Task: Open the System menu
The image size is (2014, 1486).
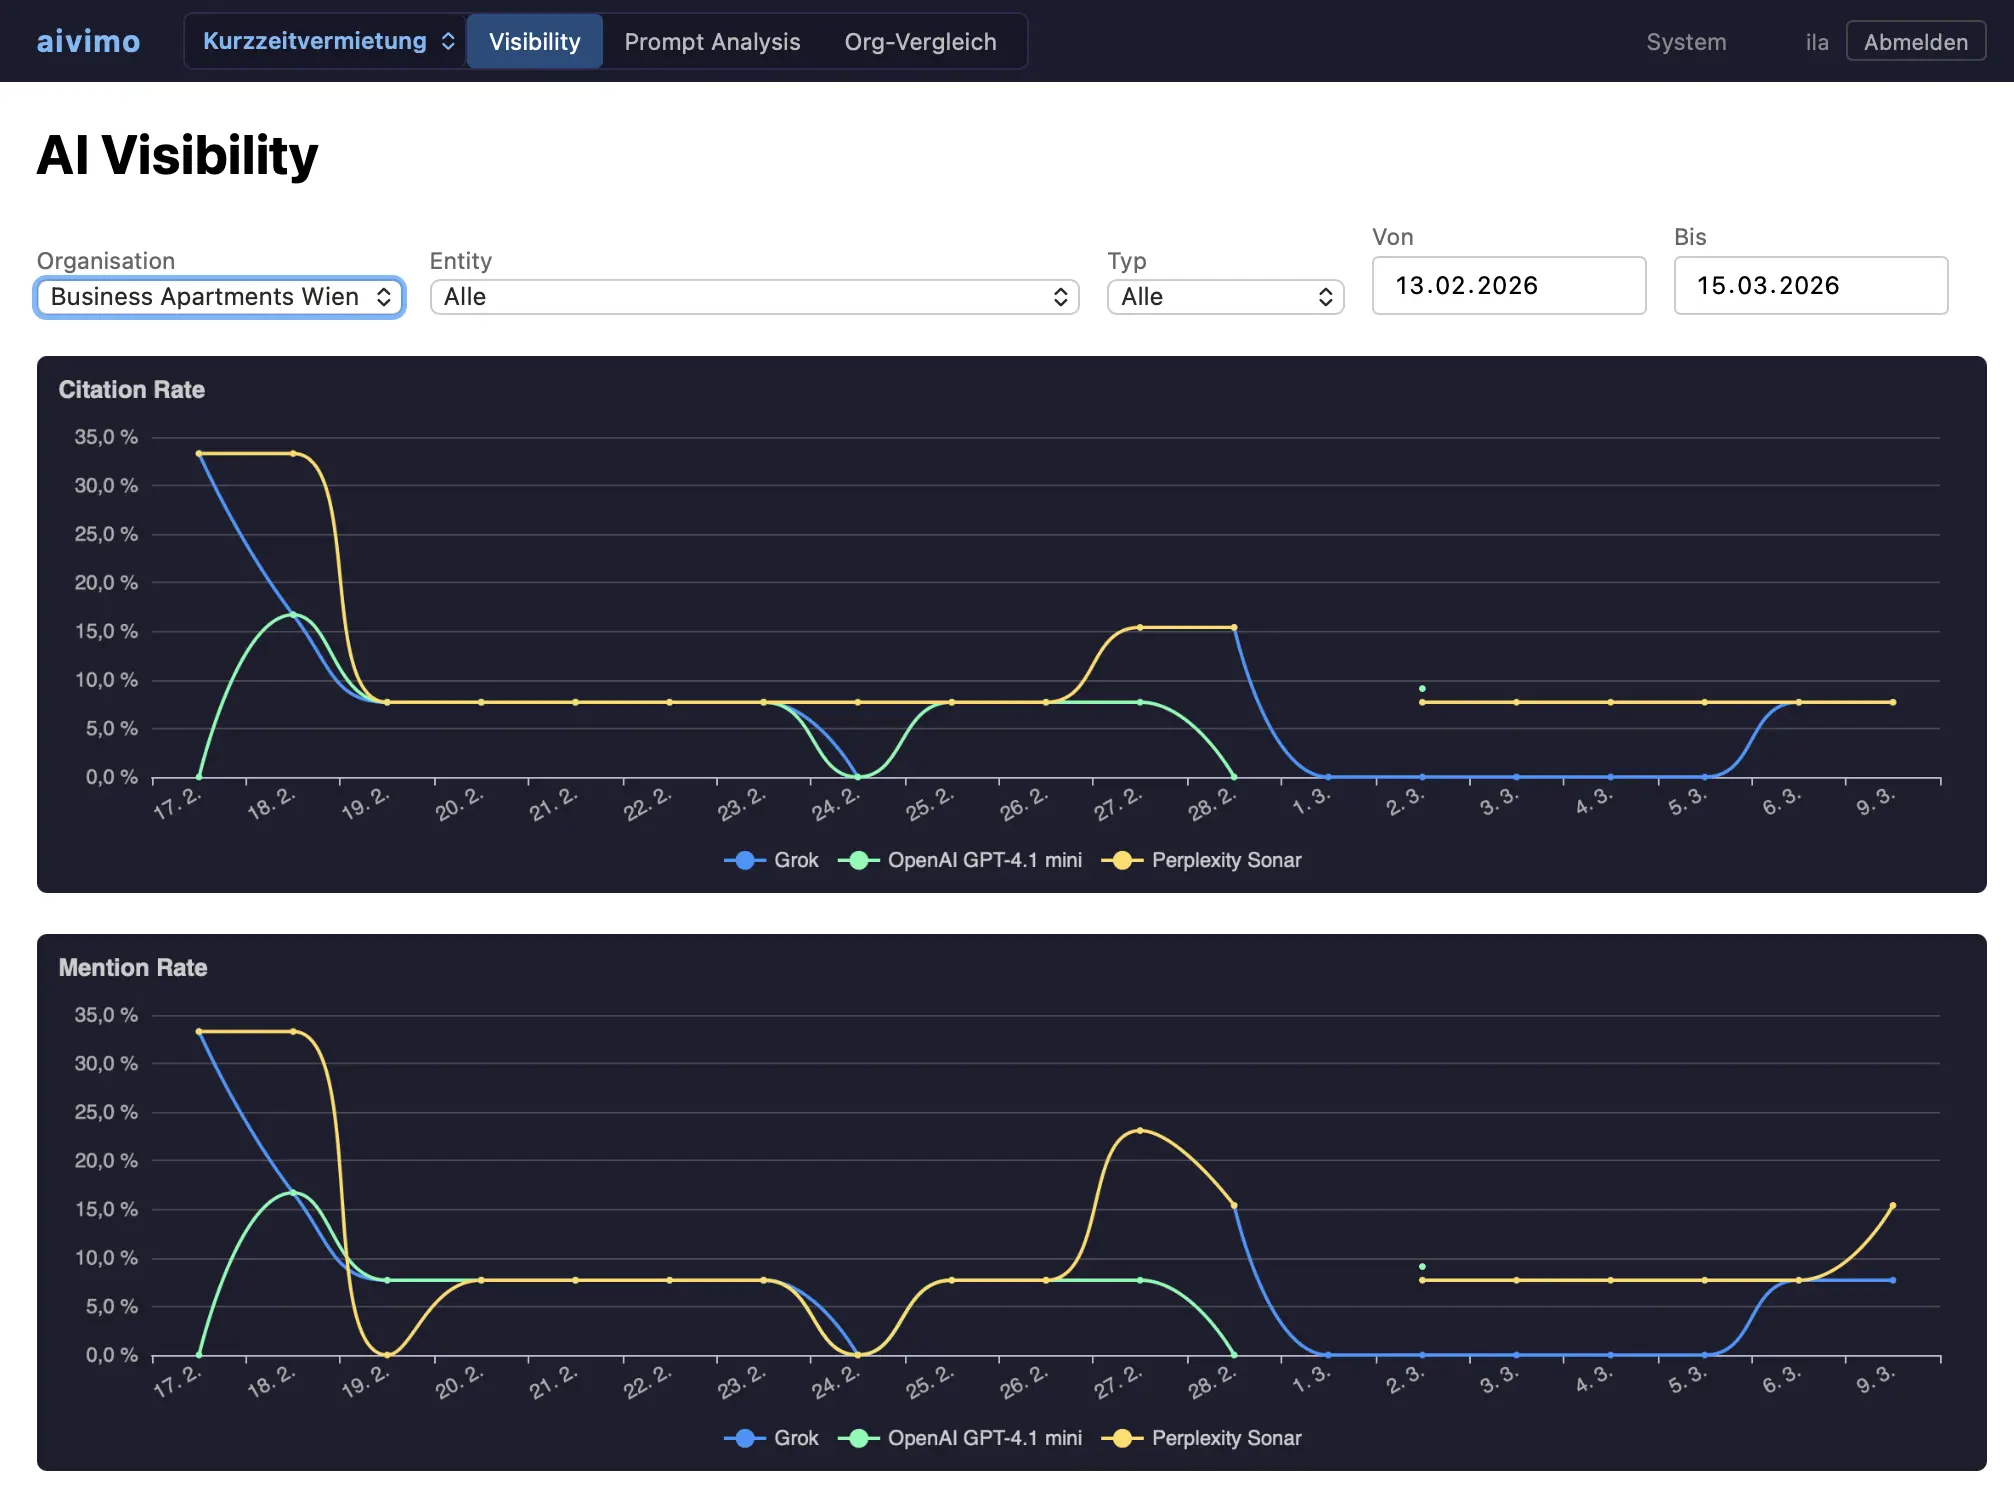Action: (x=1686, y=41)
